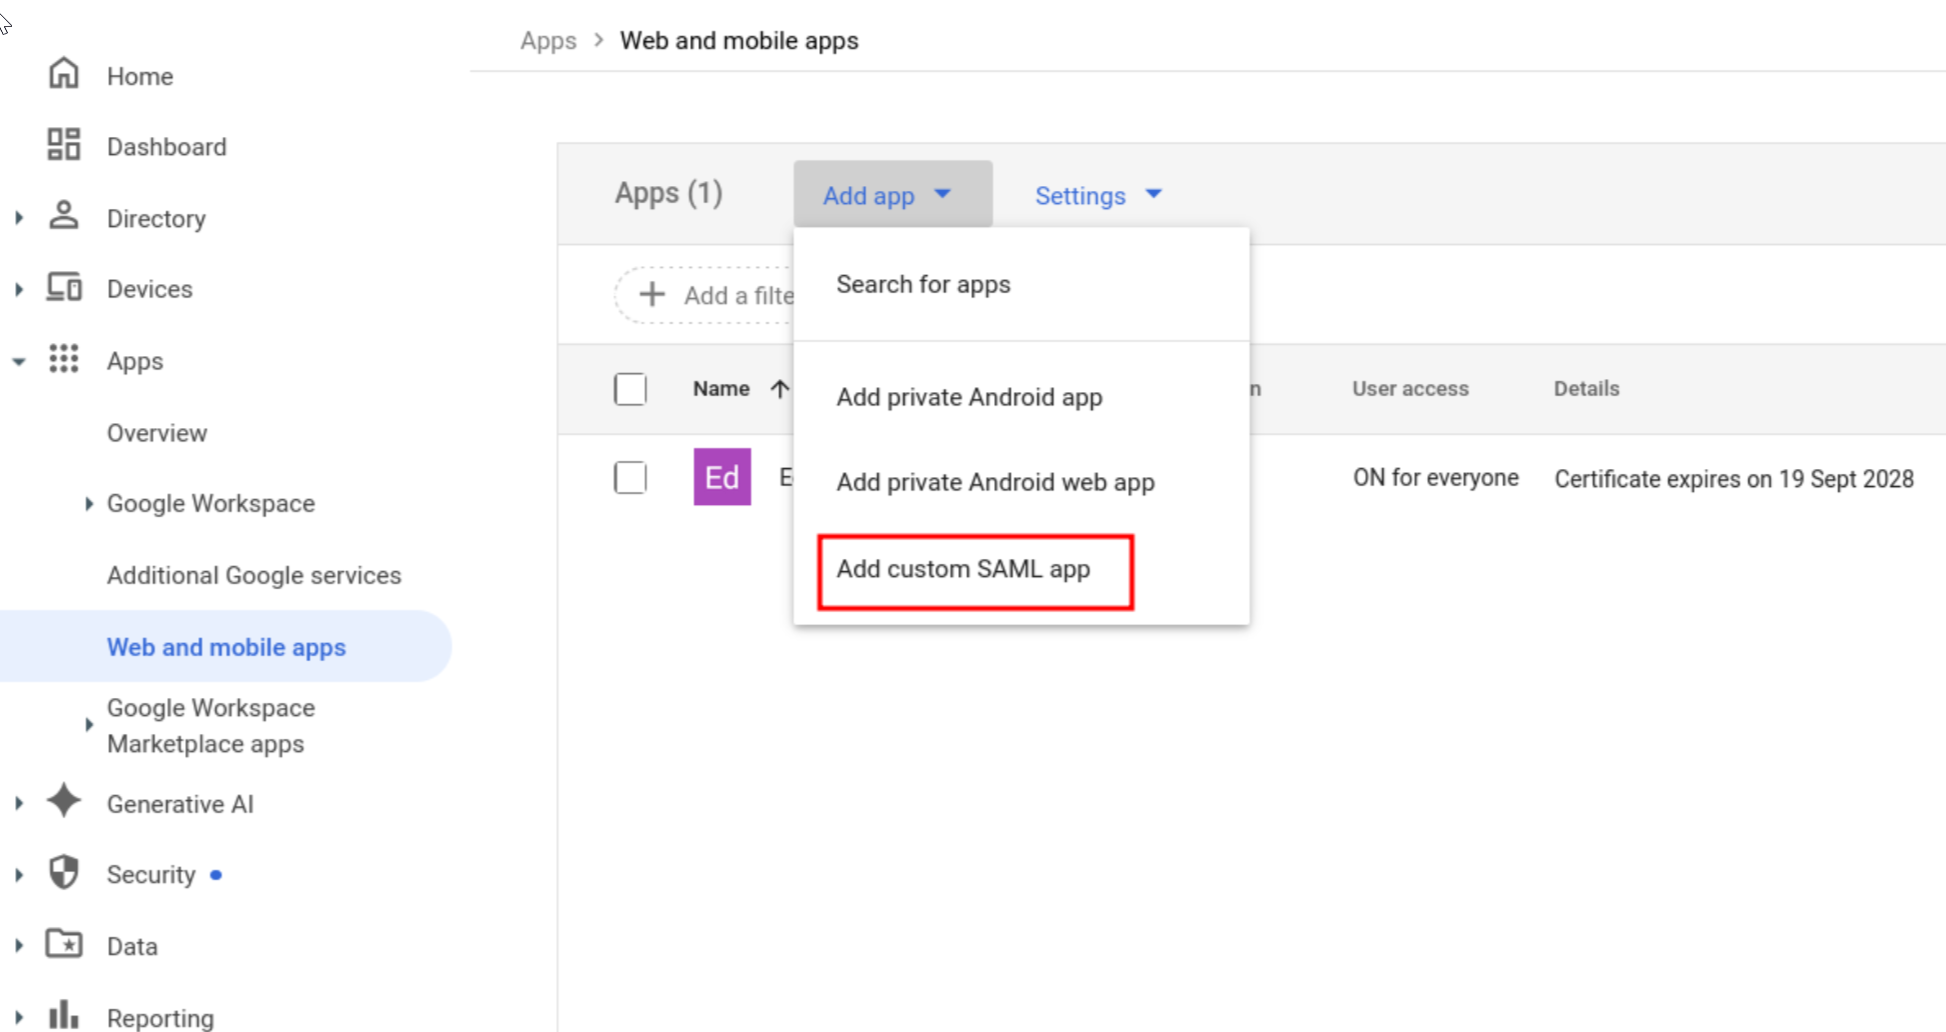
Task: Open Home in the sidebar
Action: coord(140,77)
